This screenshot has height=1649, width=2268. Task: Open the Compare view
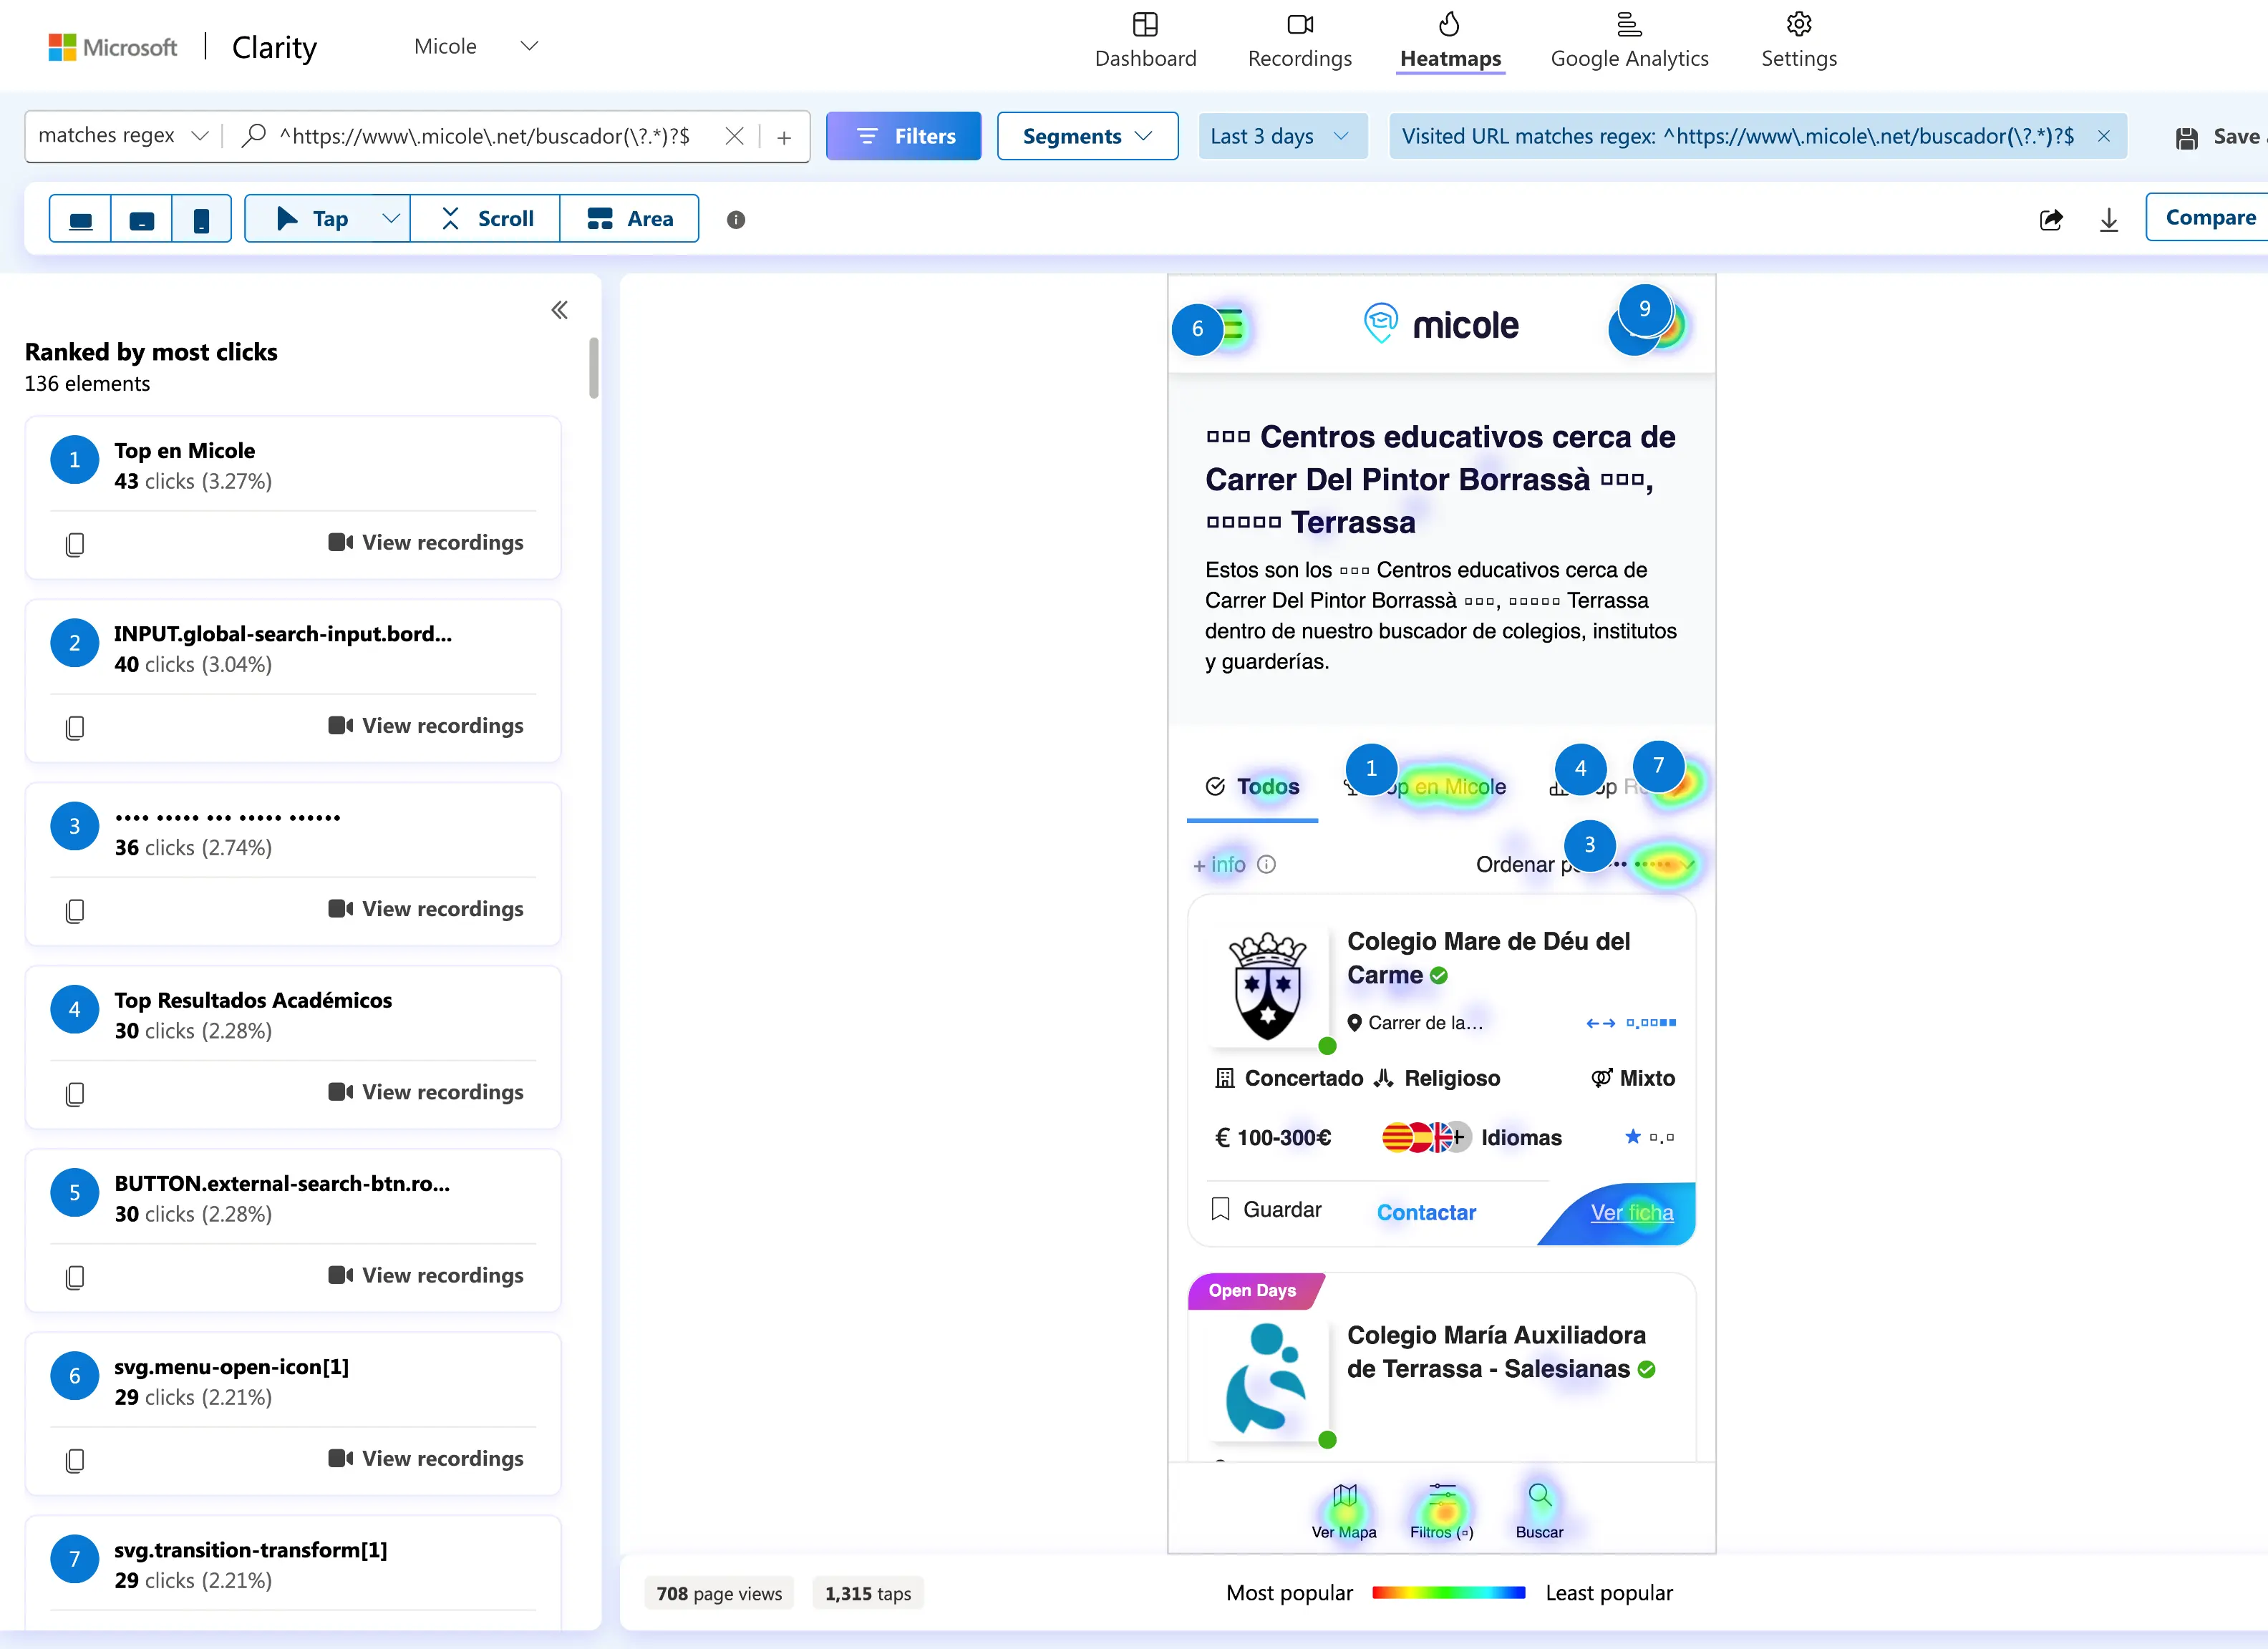pyautogui.click(x=2209, y=217)
